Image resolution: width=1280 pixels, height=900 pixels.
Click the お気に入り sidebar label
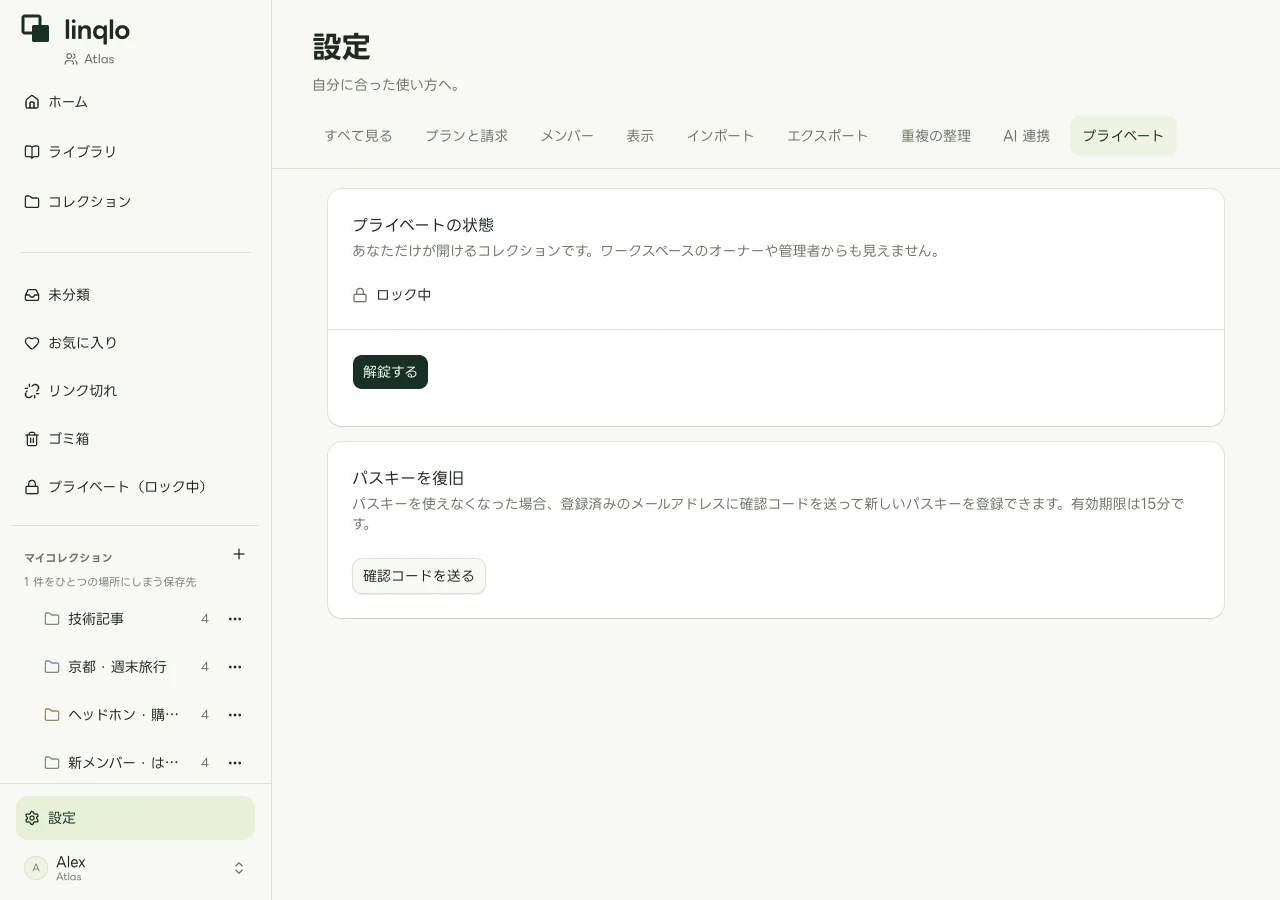click(x=83, y=343)
